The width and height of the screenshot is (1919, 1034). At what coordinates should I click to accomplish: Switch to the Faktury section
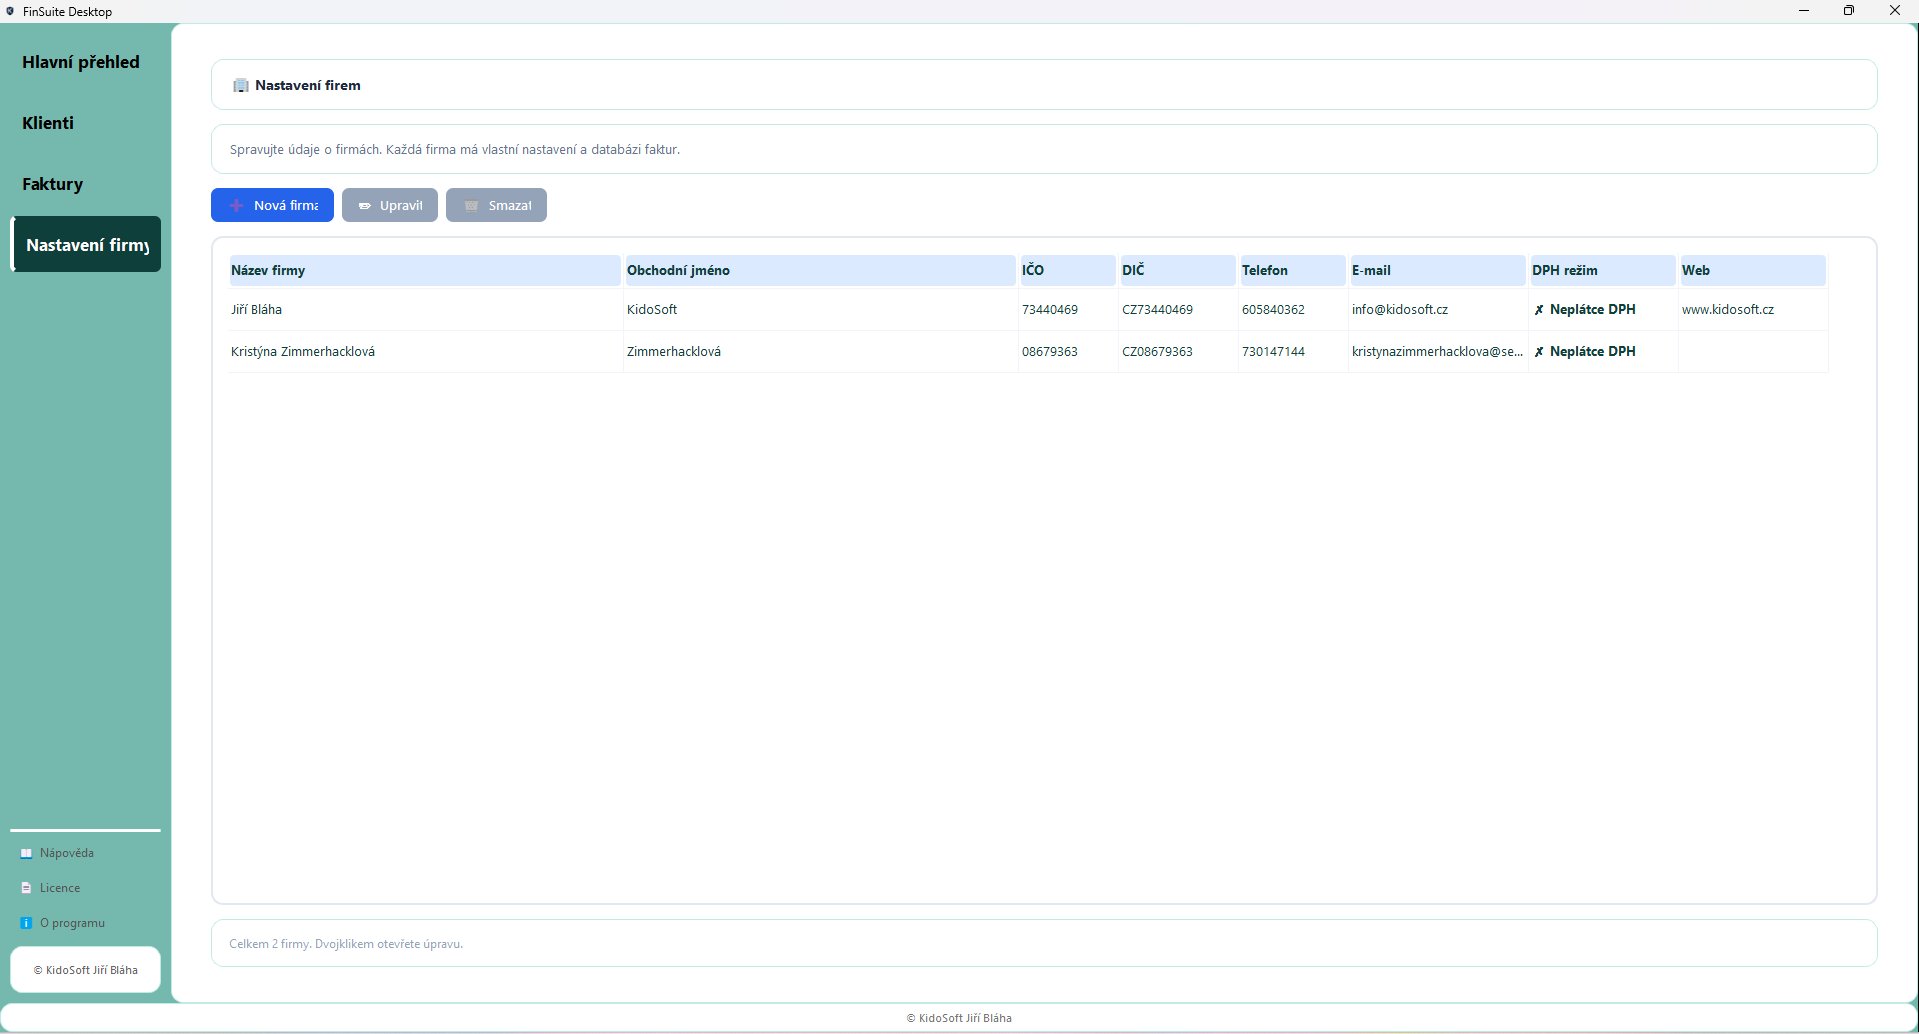click(53, 184)
